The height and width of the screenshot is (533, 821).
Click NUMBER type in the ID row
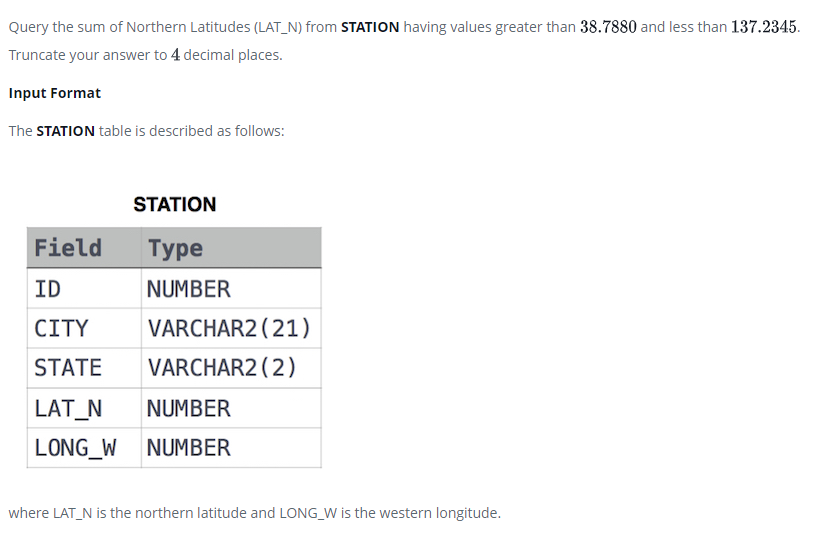(x=231, y=288)
